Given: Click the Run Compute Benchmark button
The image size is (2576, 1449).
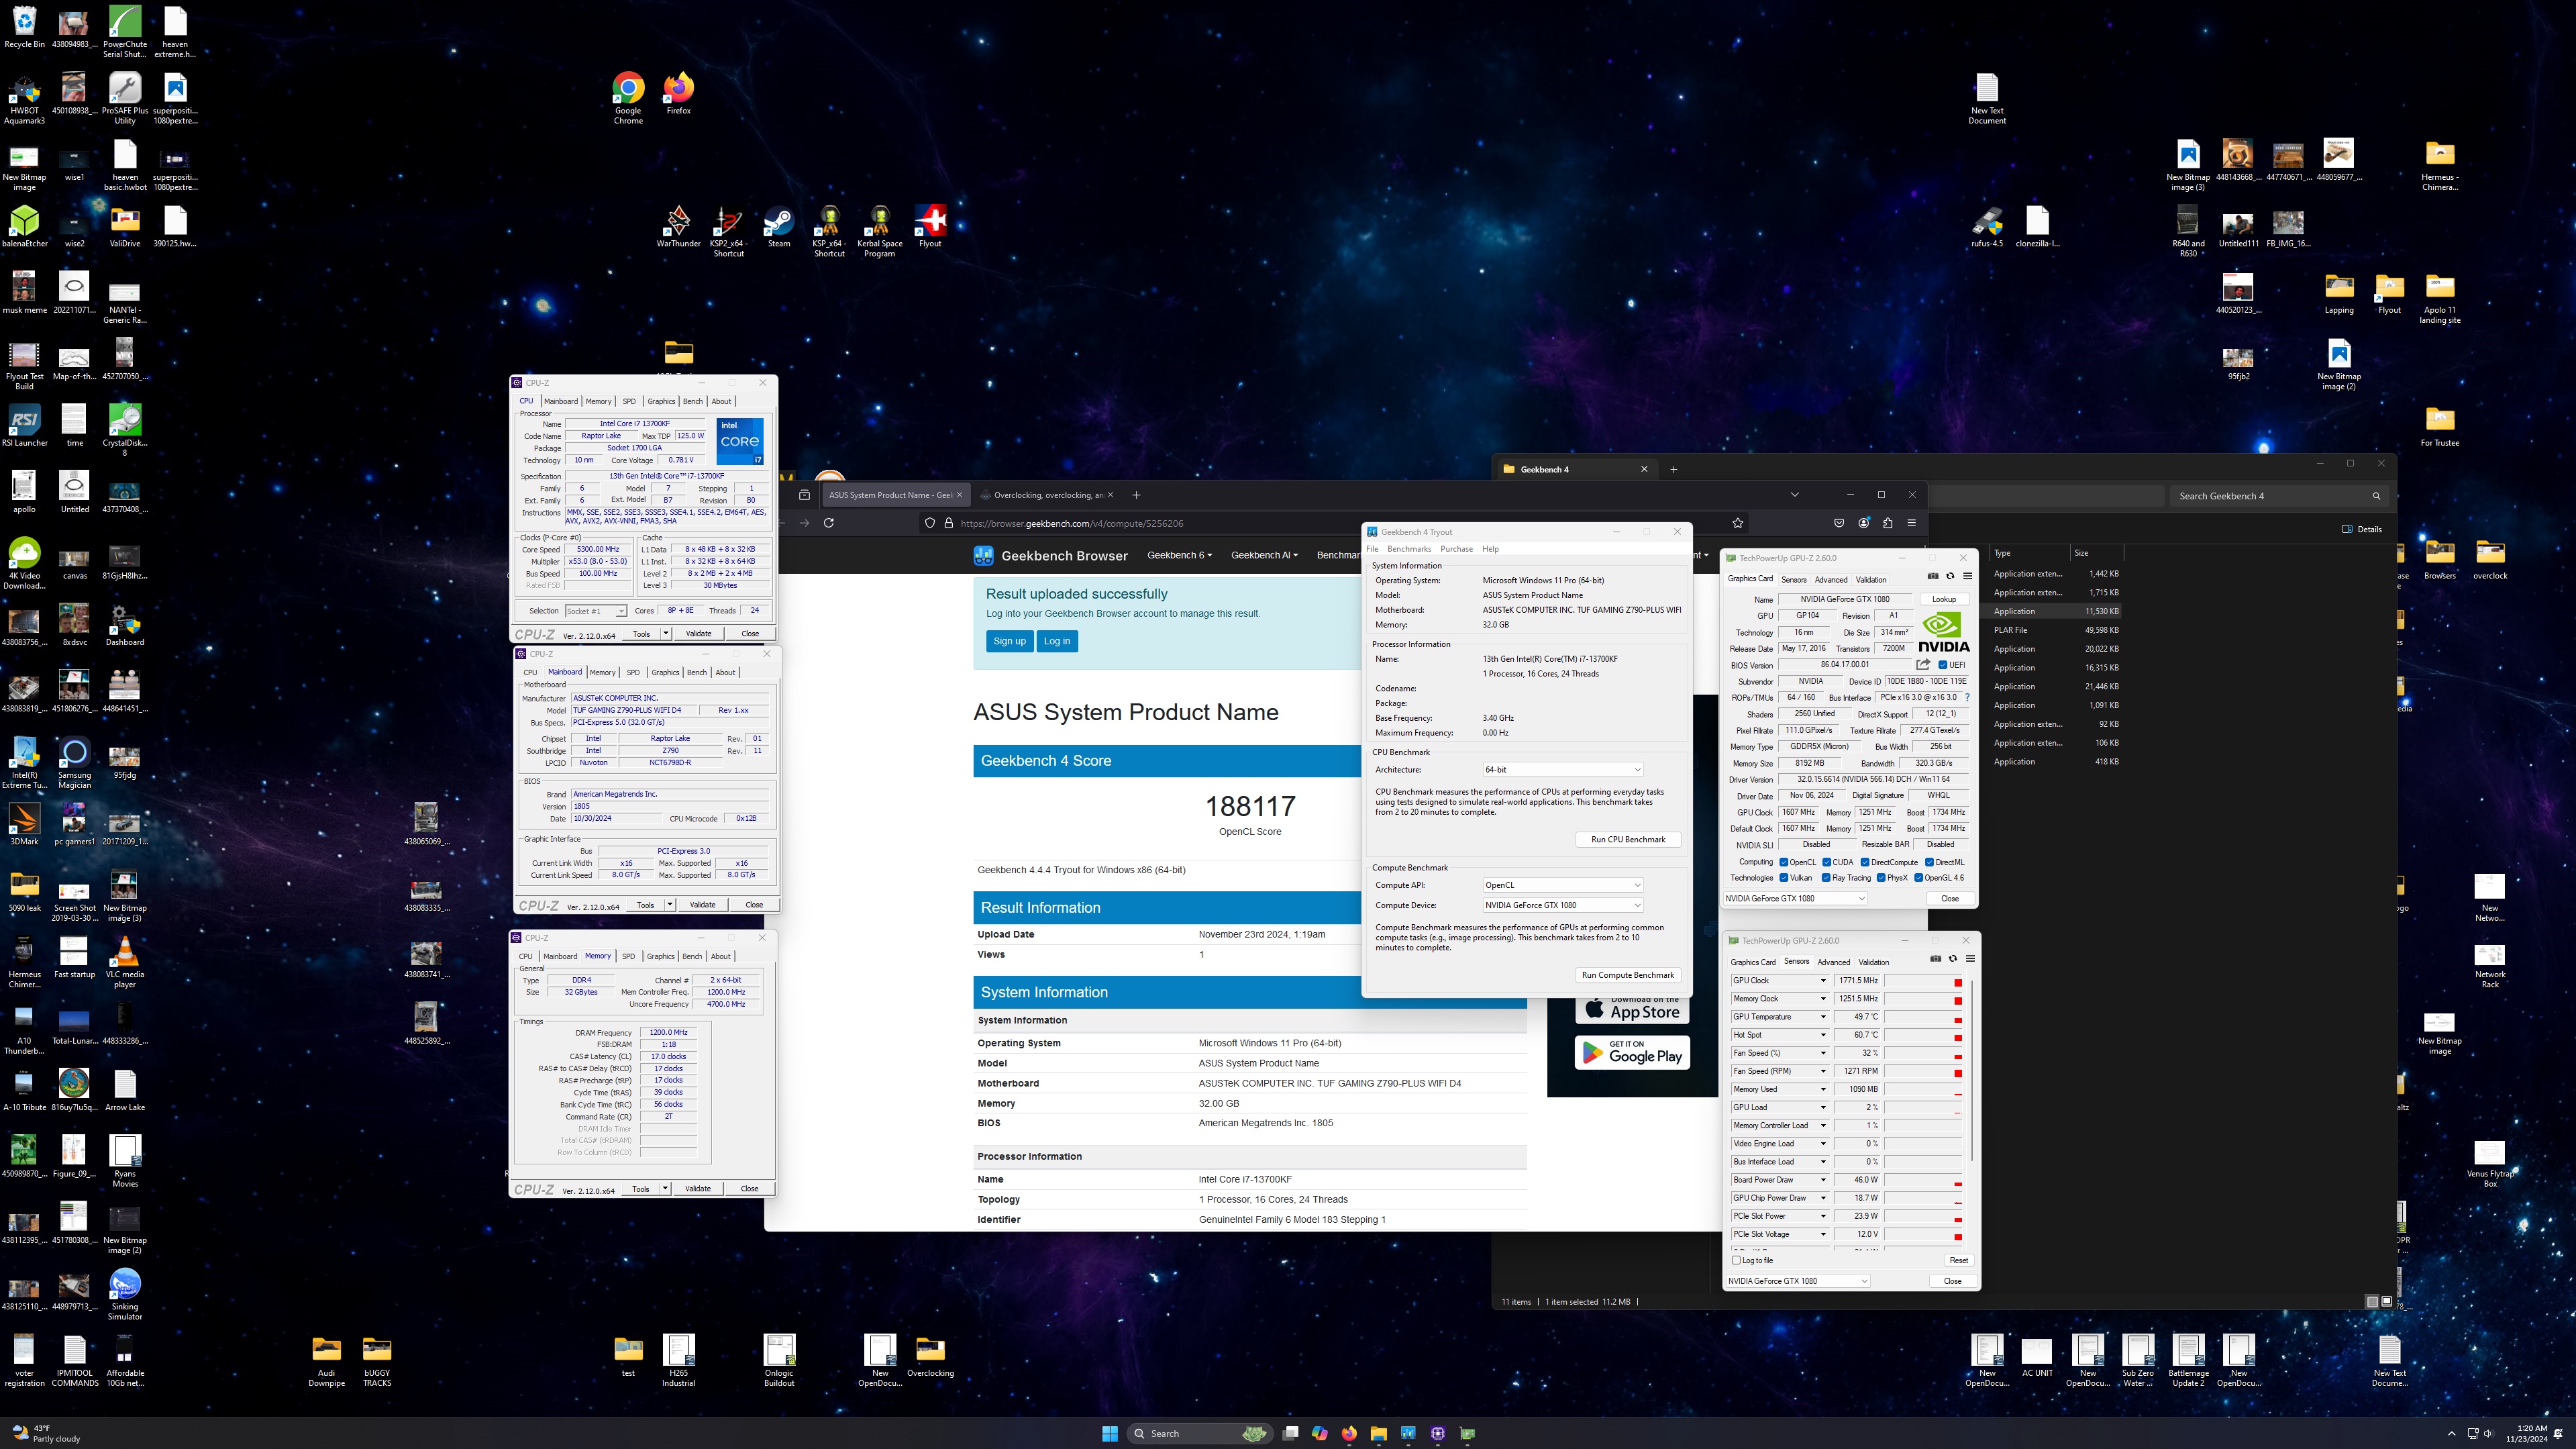Looking at the screenshot, I should (1628, 975).
